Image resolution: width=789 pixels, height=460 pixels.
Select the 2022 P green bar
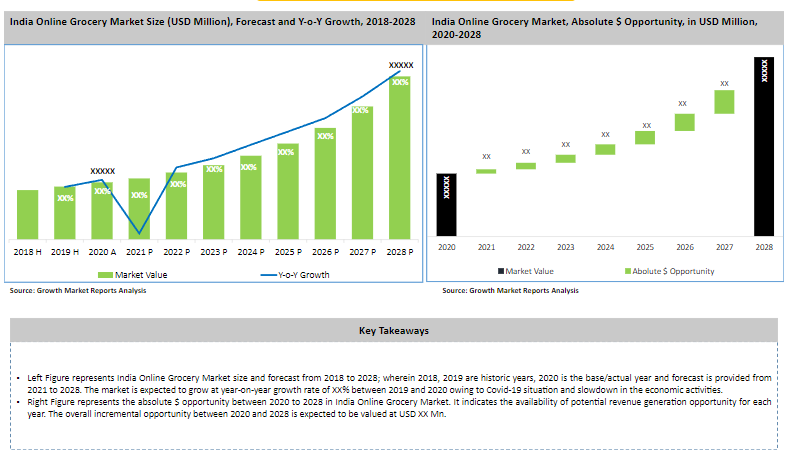pyautogui.click(x=177, y=206)
